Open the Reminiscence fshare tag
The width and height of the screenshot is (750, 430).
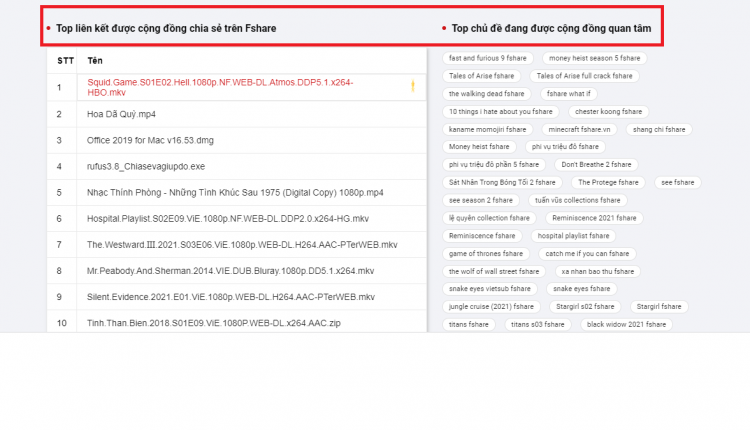(482, 236)
